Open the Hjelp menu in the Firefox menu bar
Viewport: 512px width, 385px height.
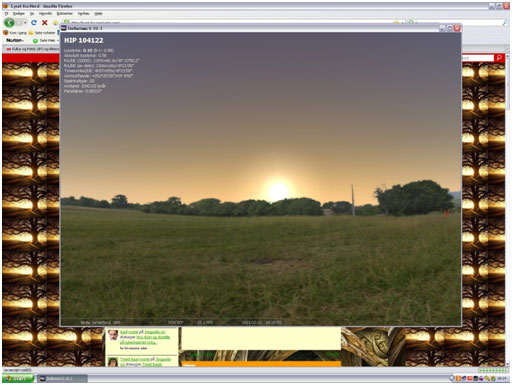[98, 14]
